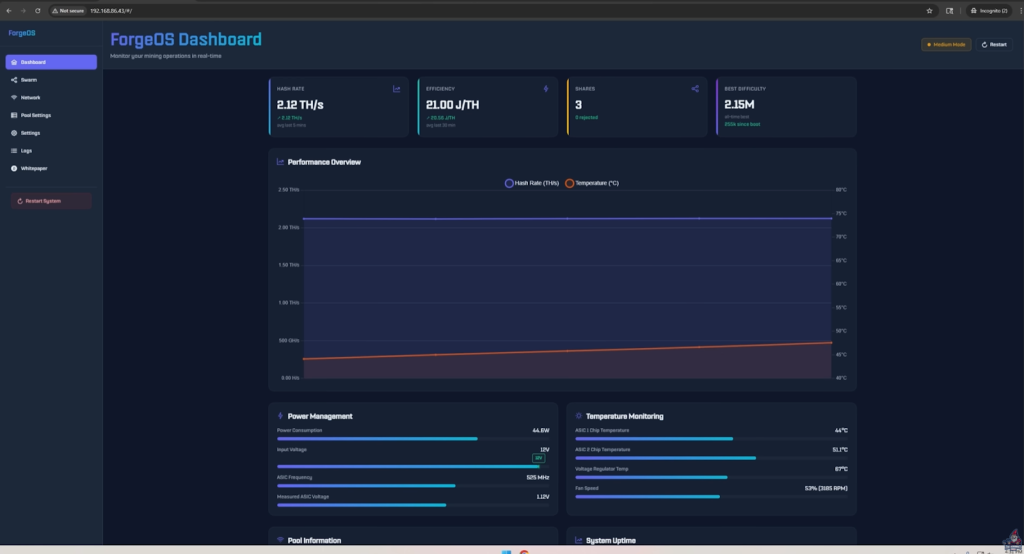Toggle Hash Rate (TH/s) series in chart legend
The height and width of the screenshot is (554, 1024).
(x=532, y=183)
